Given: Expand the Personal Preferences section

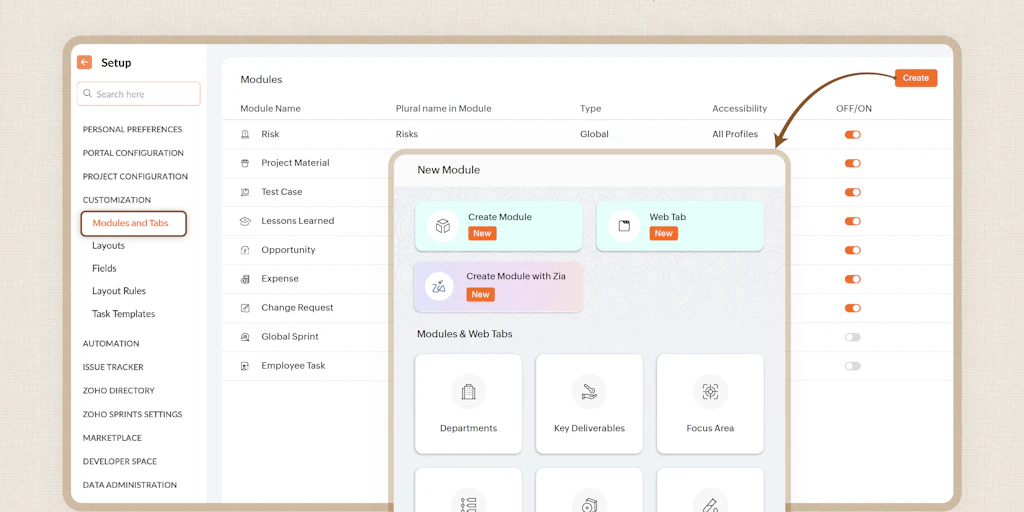Looking at the screenshot, I should [x=133, y=129].
